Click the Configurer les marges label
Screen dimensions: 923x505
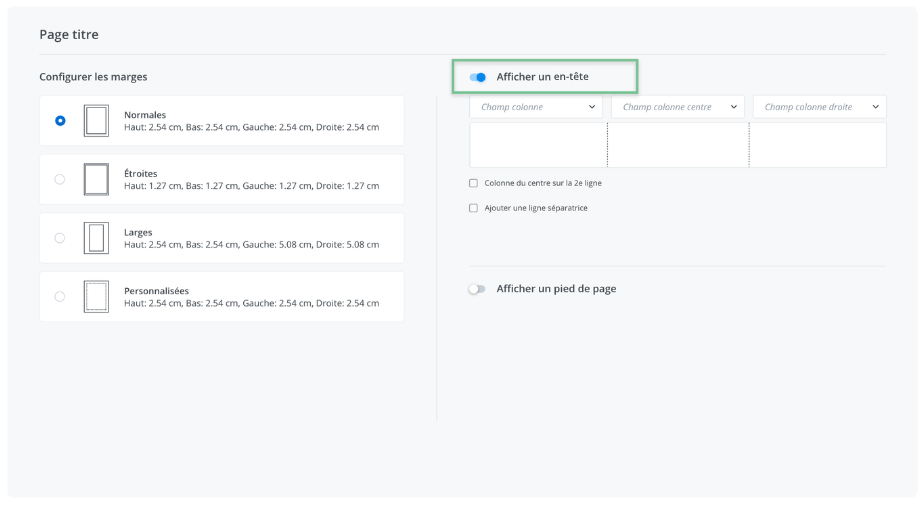(x=93, y=77)
